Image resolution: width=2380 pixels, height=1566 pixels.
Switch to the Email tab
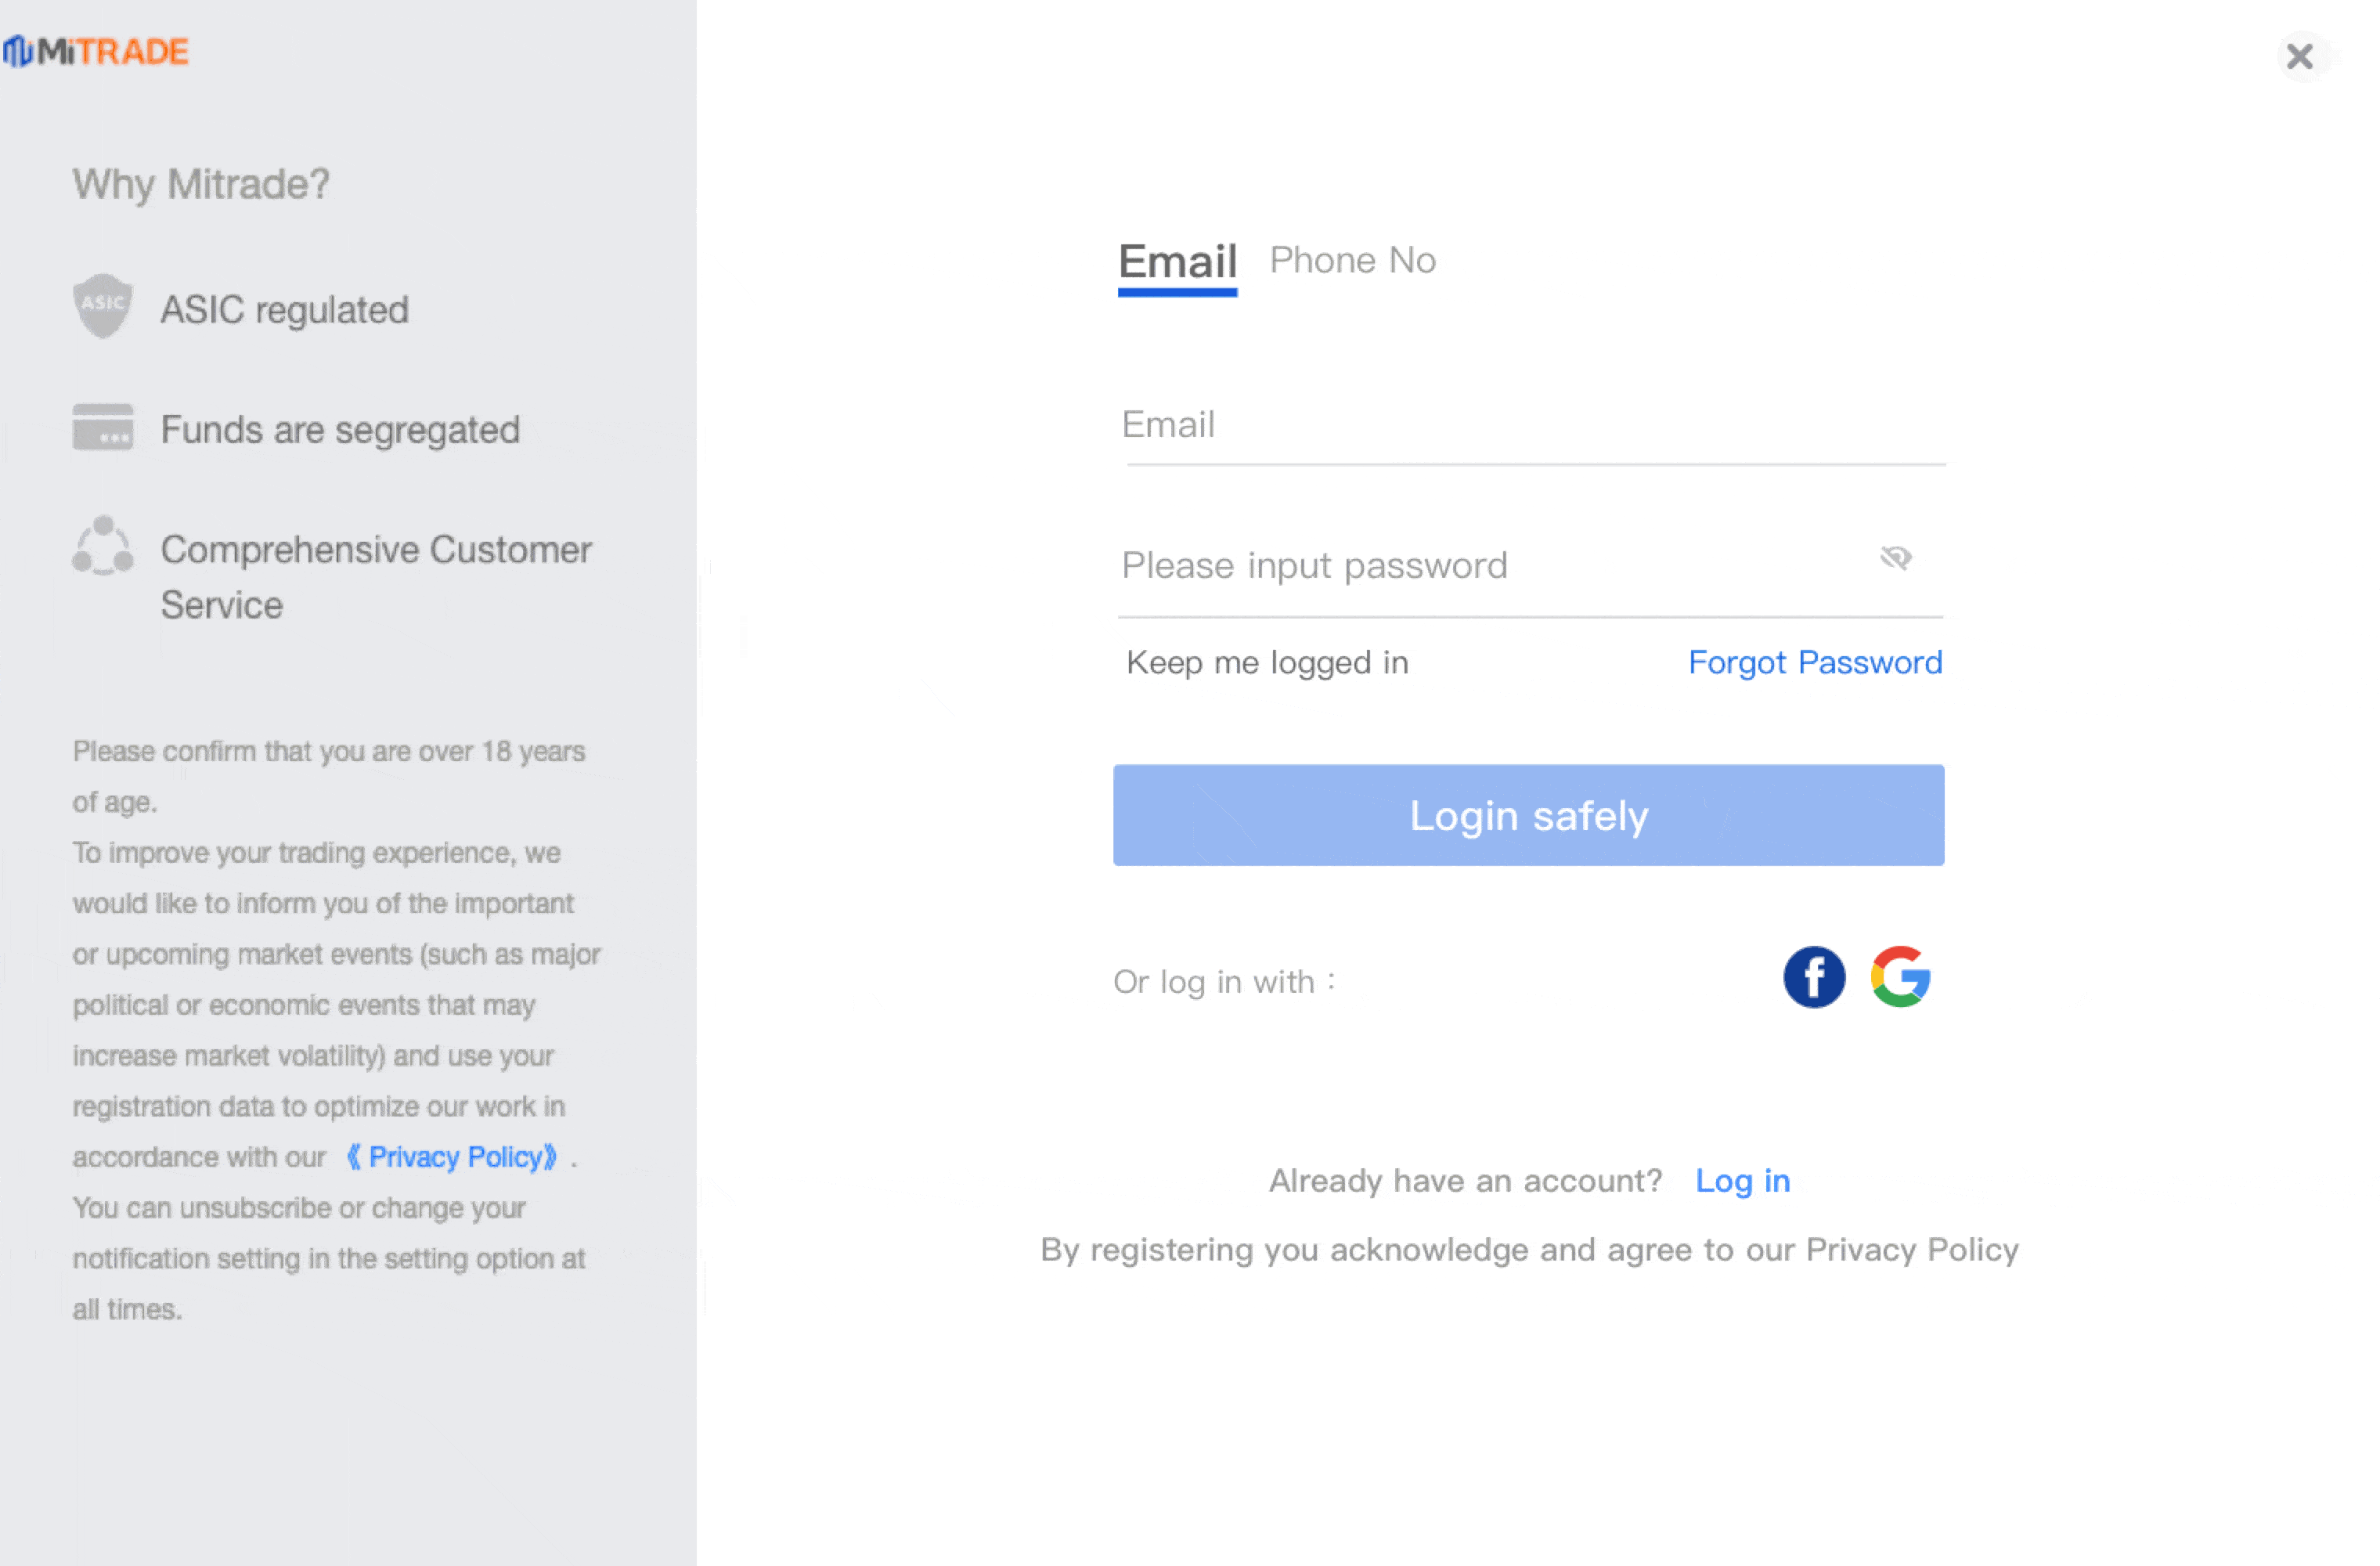tap(1177, 262)
